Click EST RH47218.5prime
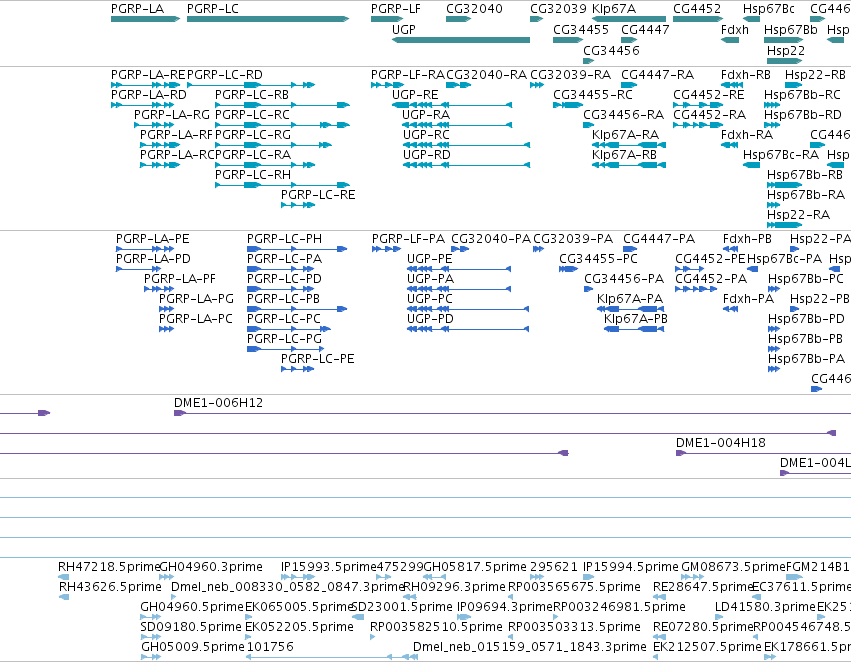Screen dimensions: 851x662 point(109,567)
